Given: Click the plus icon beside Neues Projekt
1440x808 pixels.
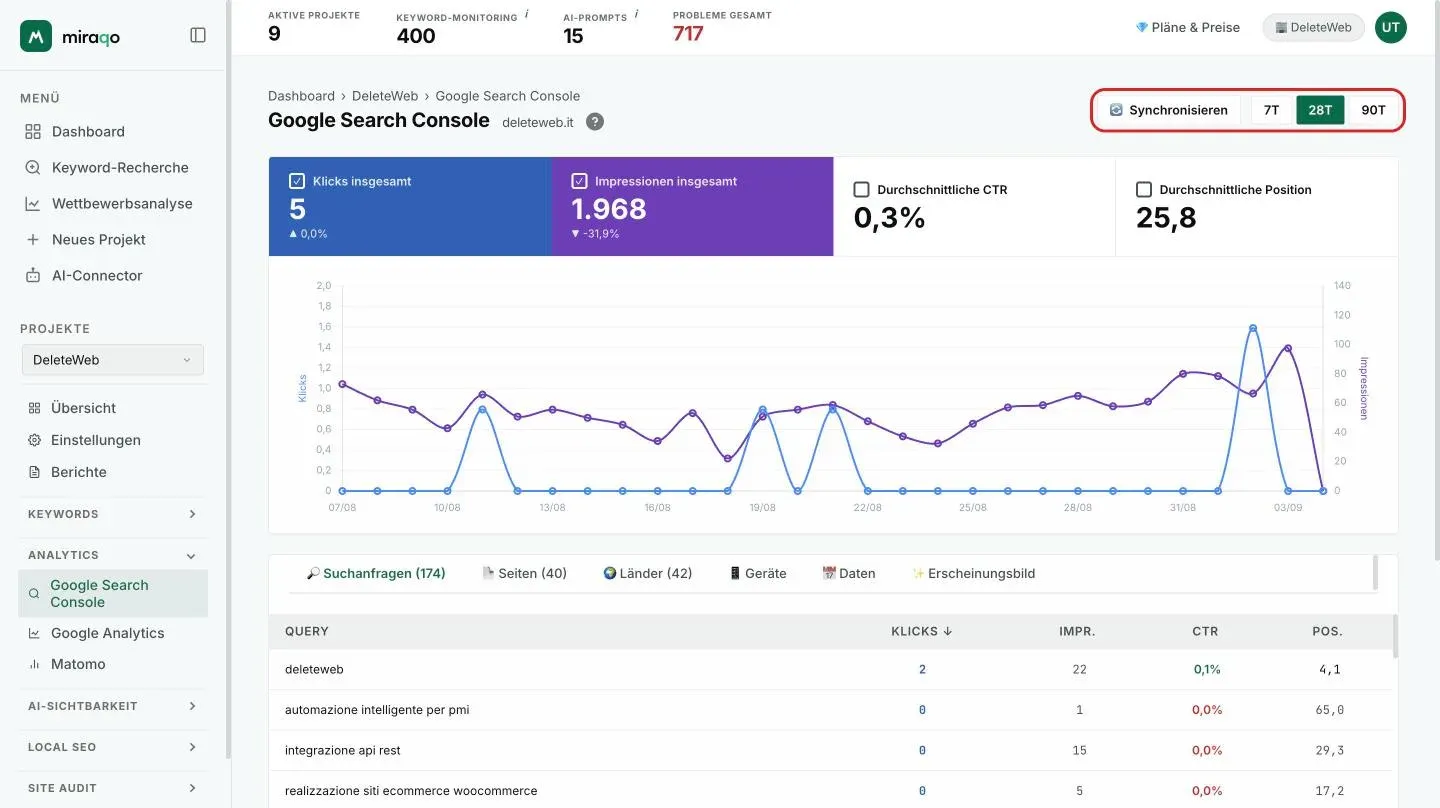Looking at the screenshot, I should [33, 239].
